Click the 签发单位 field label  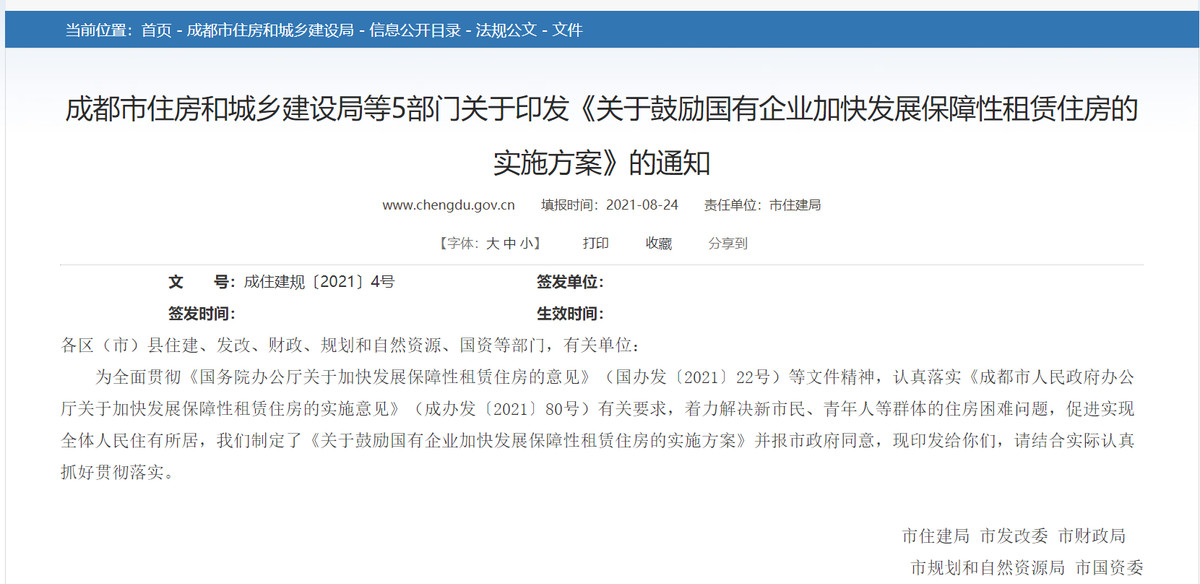click(x=569, y=282)
